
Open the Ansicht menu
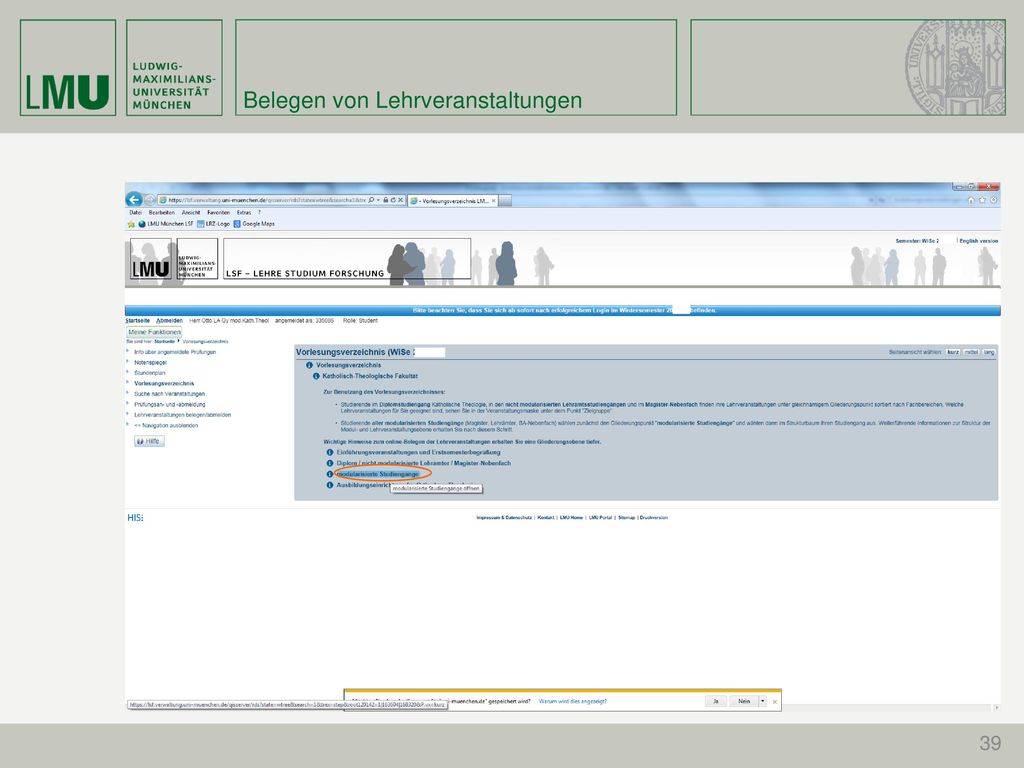[191, 212]
